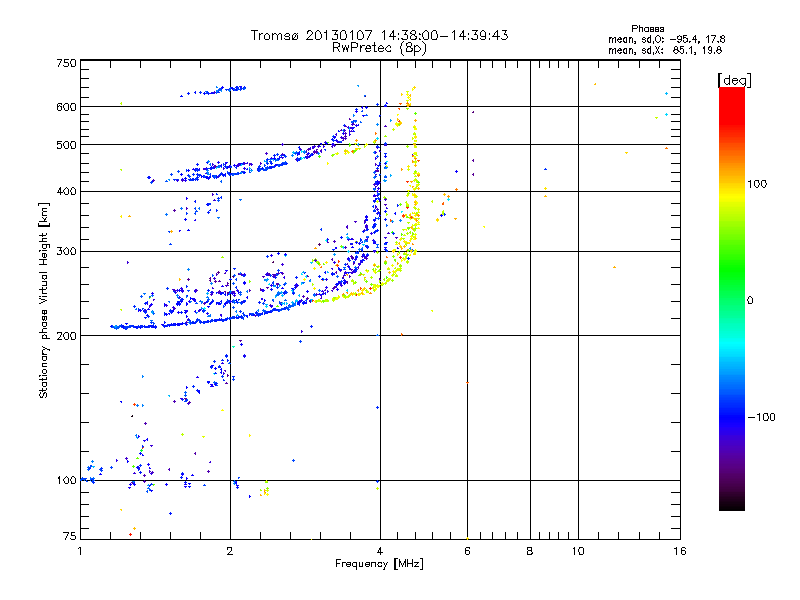800x600 pixels.
Task: Click the '200' y-axis tick label
Action: click(x=66, y=336)
